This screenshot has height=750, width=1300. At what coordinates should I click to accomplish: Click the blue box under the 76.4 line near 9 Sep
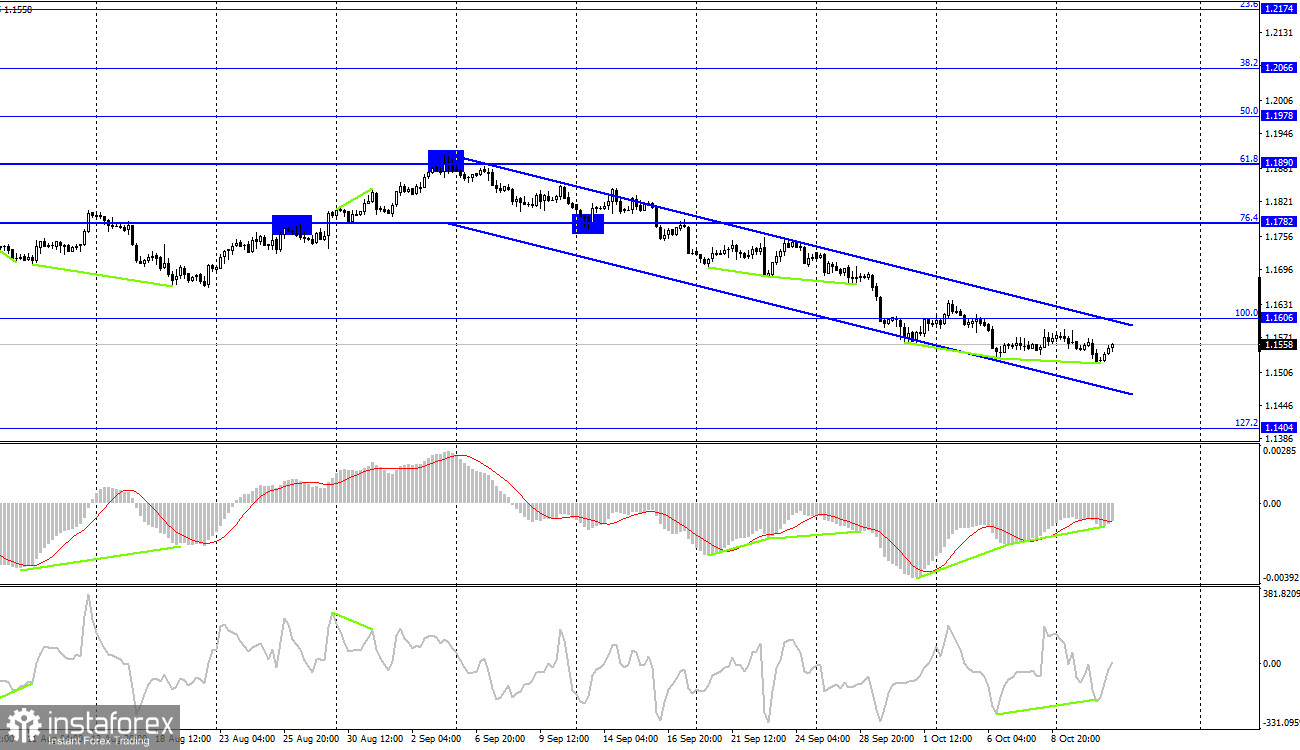pos(588,224)
